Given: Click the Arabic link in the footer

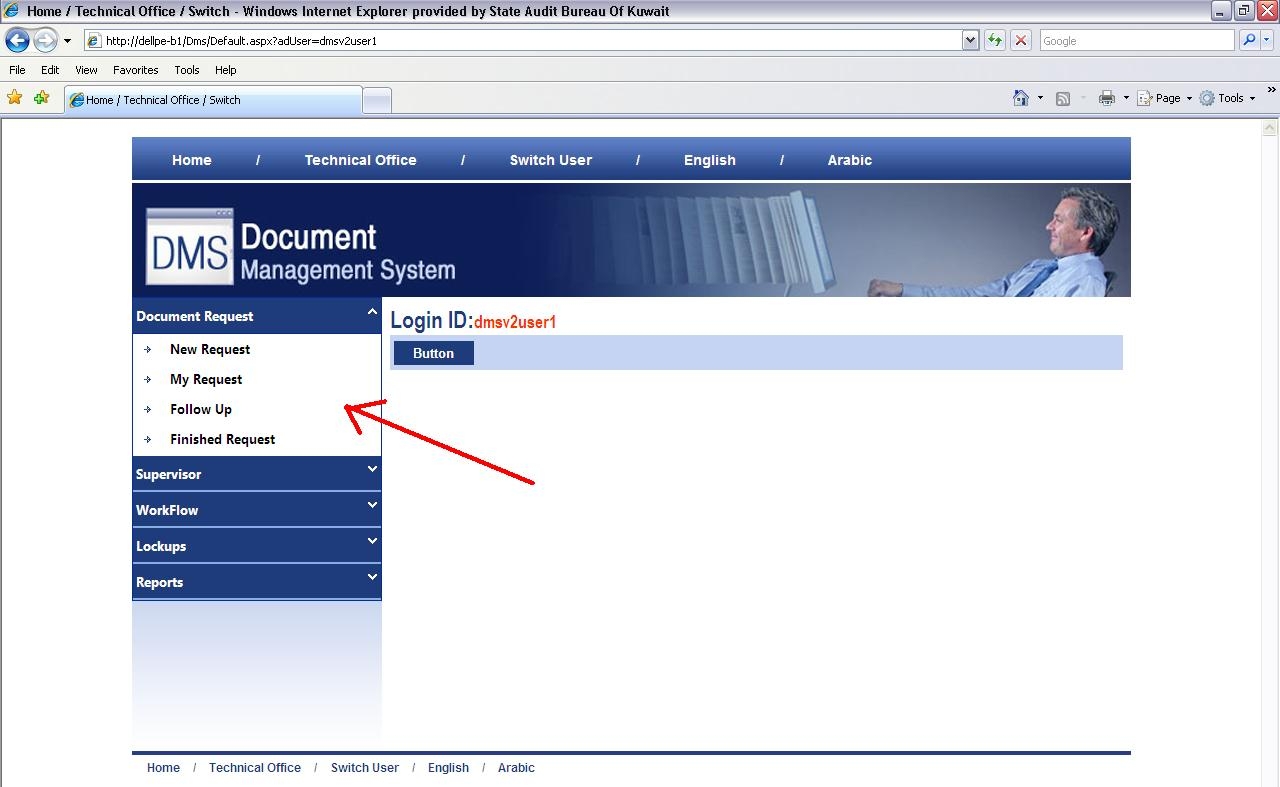Looking at the screenshot, I should (516, 768).
